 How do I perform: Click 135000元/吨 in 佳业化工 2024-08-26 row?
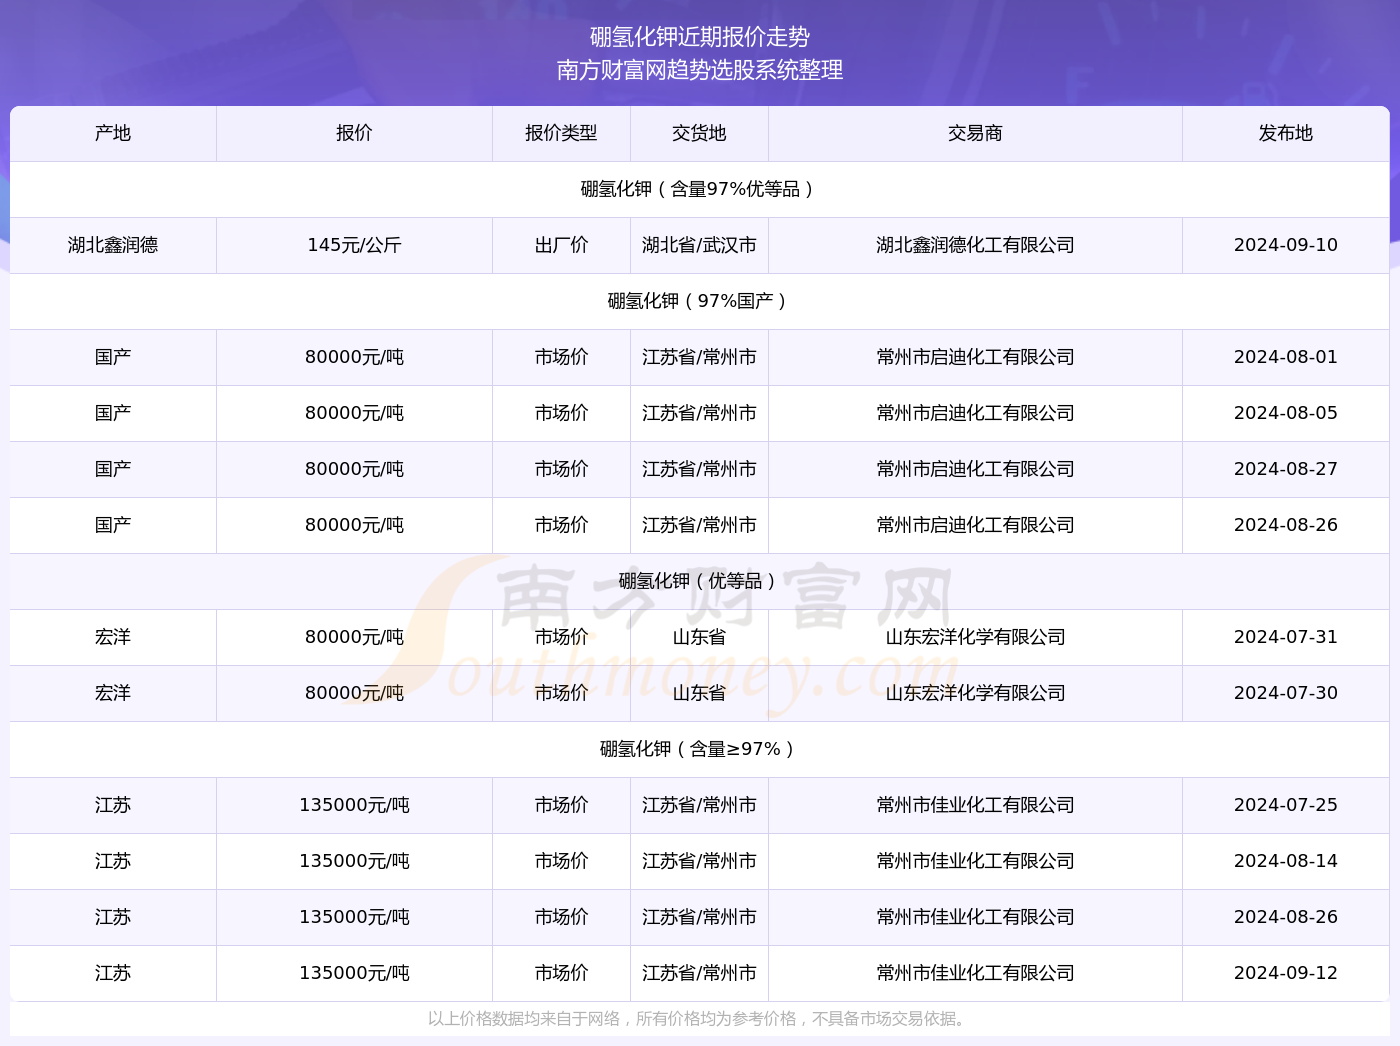(354, 917)
